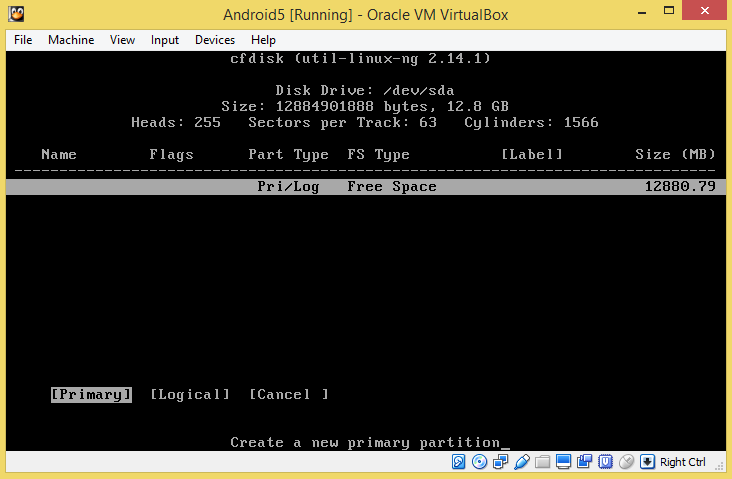Viewport: 732px width, 479px height.
Task: Select the [Cancel] option in cfdisk
Action: click(x=289, y=394)
